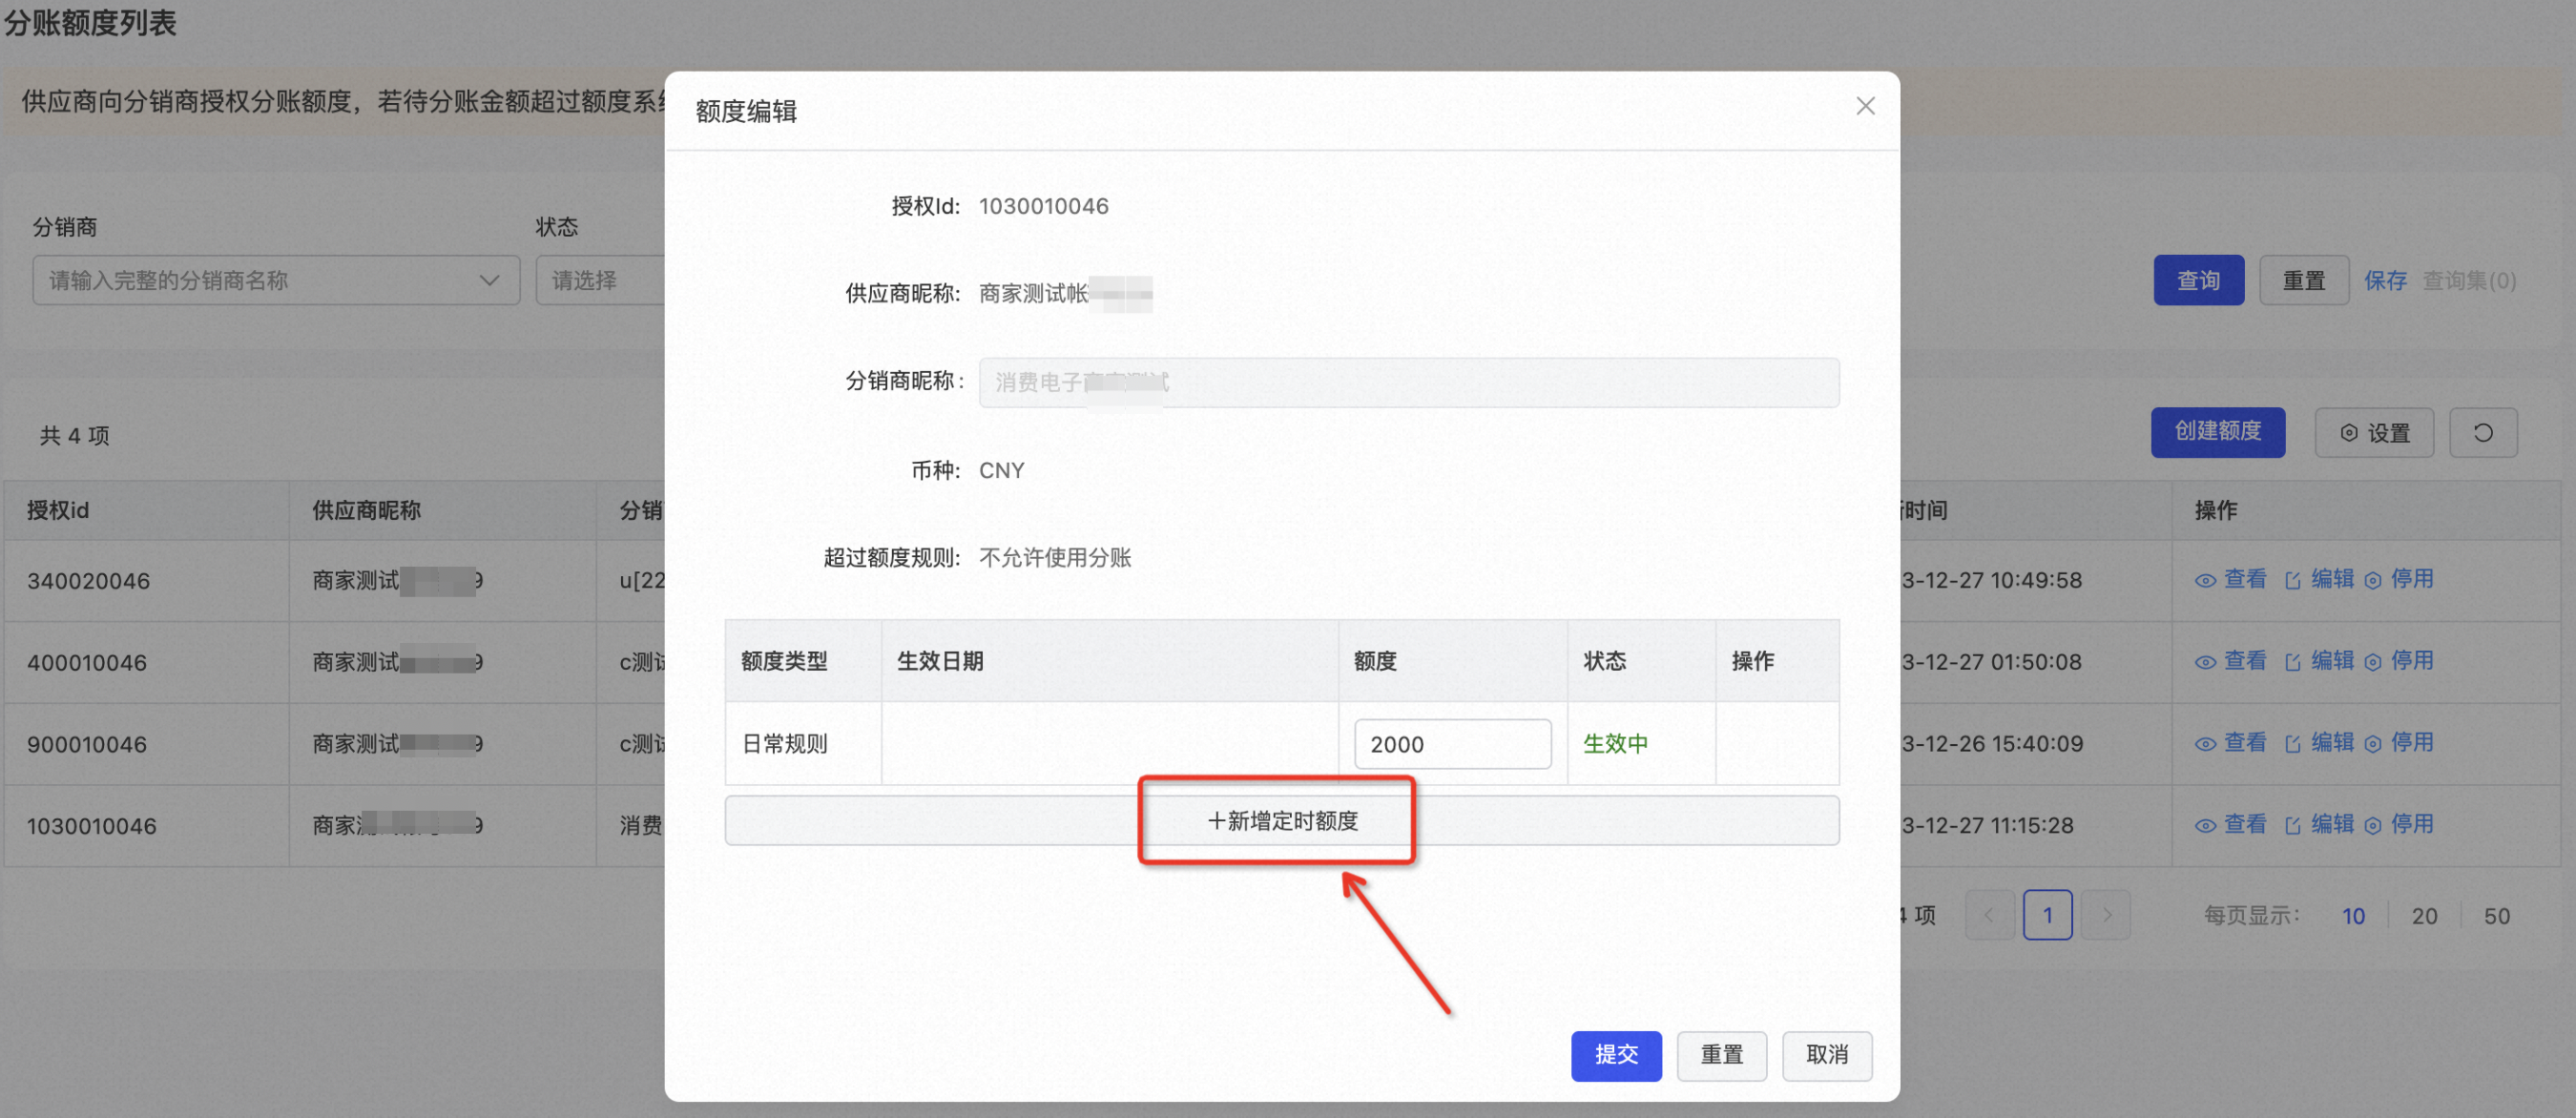2576x1118 pixels.
Task: Disable the row dated 3-12-27 11:15:28 via 停用
Action: tap(2399, 825)
